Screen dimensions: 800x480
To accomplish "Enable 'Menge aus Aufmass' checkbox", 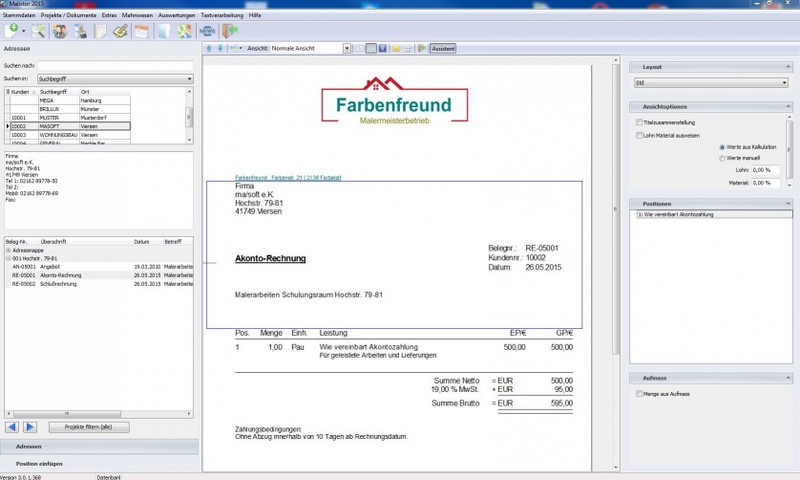I will [639, 394].
